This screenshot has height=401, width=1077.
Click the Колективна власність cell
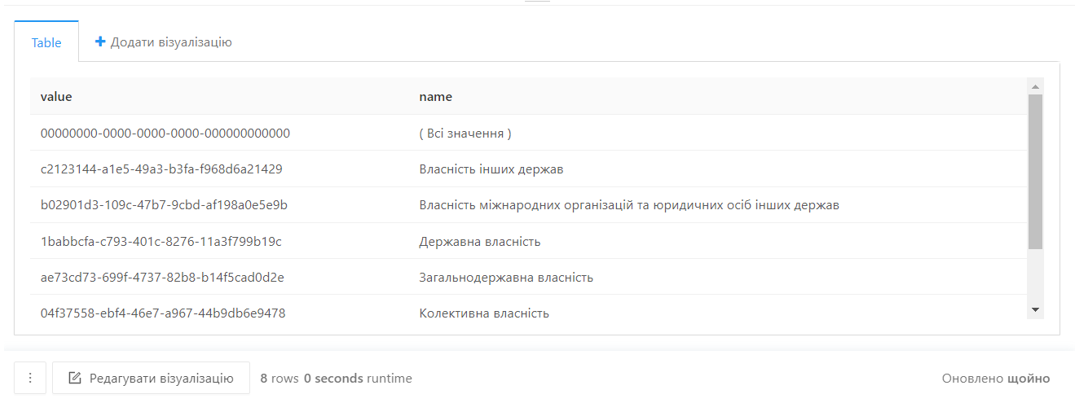(x=484, y=313)
